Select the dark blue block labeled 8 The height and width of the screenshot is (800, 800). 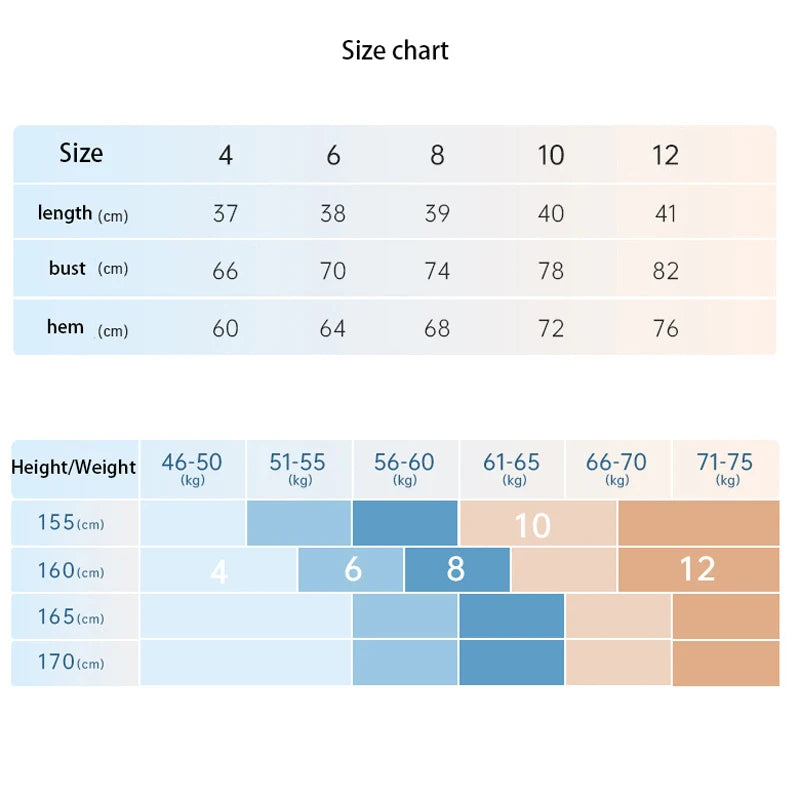click(456, 569)
